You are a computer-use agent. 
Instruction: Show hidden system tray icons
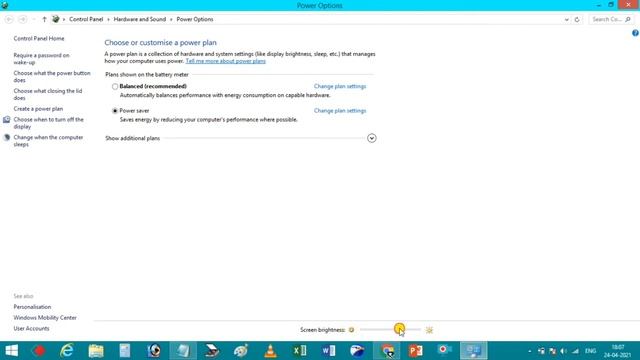(x=529, y=351)
